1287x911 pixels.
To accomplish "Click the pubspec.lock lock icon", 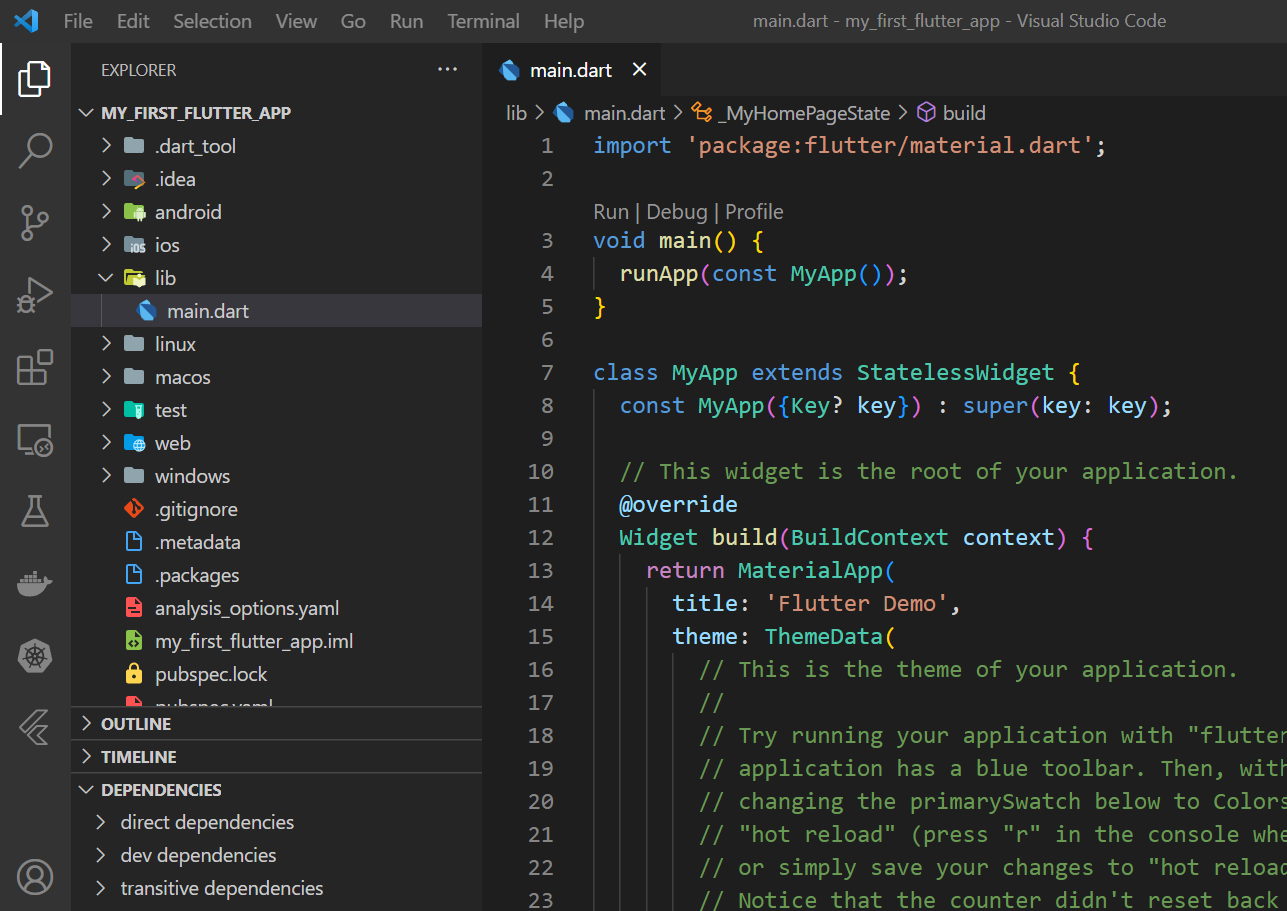I will click(133, 674).
